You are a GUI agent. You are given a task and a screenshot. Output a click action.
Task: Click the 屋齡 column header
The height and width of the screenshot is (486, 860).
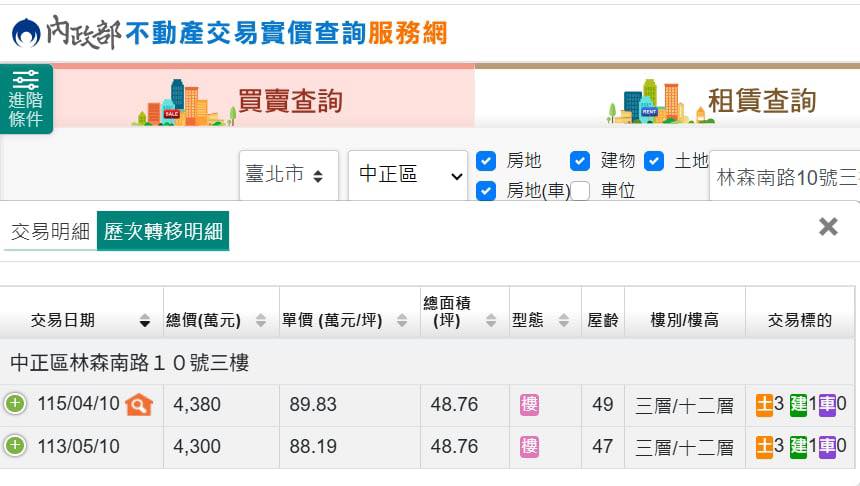click(602, 320)
